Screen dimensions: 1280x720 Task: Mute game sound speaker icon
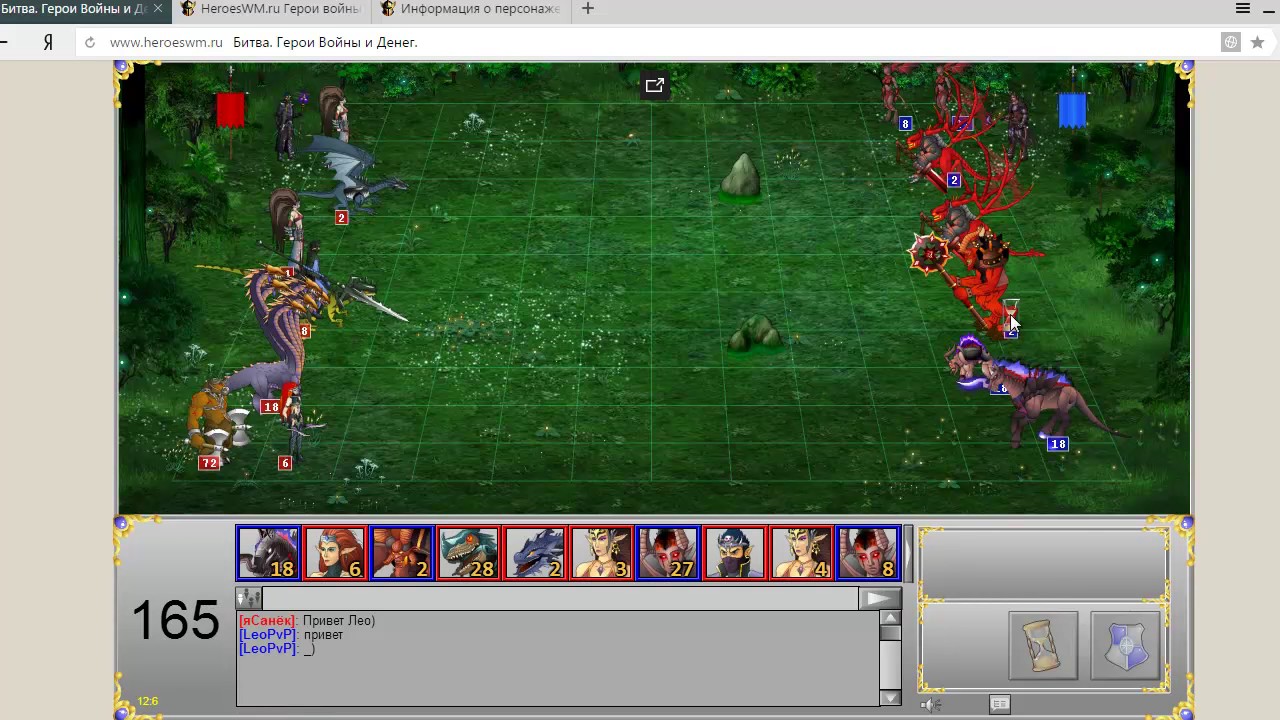coord(931,705)
